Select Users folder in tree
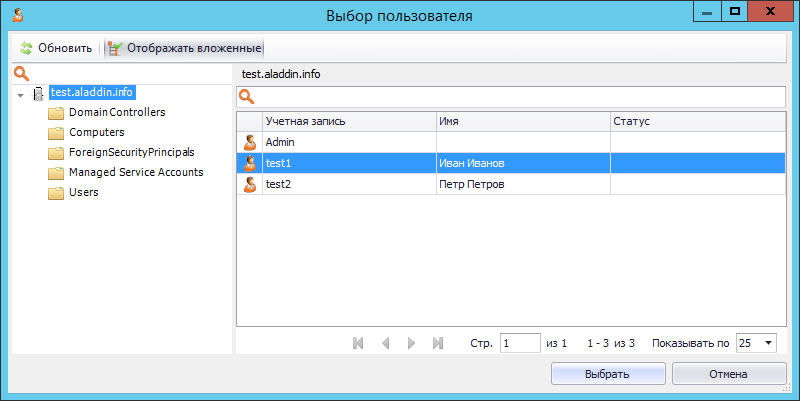Image resolution: width=800 pixels, height=401 pixels. [84, 192]
